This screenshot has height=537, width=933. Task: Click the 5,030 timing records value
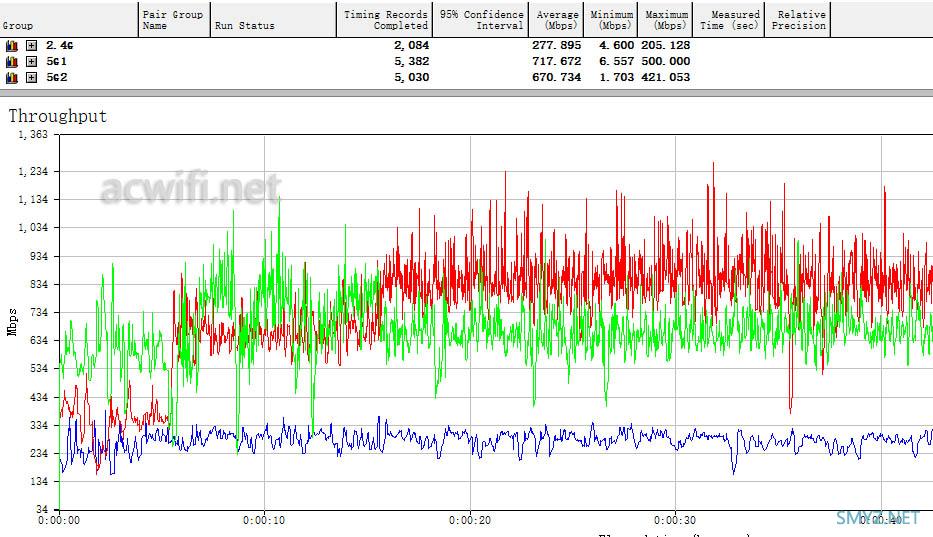click(411, 77)
